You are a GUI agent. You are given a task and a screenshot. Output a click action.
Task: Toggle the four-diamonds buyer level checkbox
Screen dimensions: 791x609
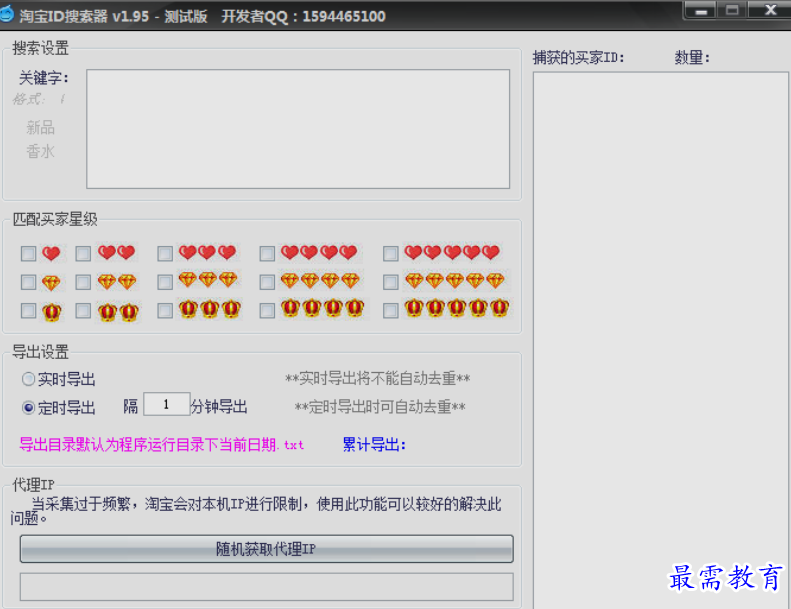click(x=267, y=282)
